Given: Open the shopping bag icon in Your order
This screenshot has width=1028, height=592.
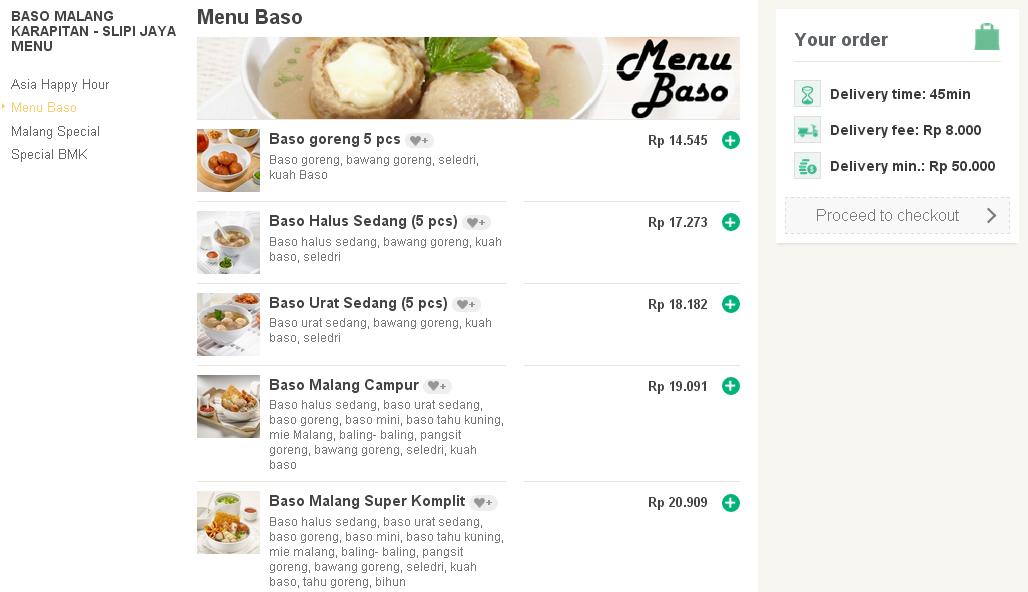Looking at the screenshot, I should (x=987, y=37).
